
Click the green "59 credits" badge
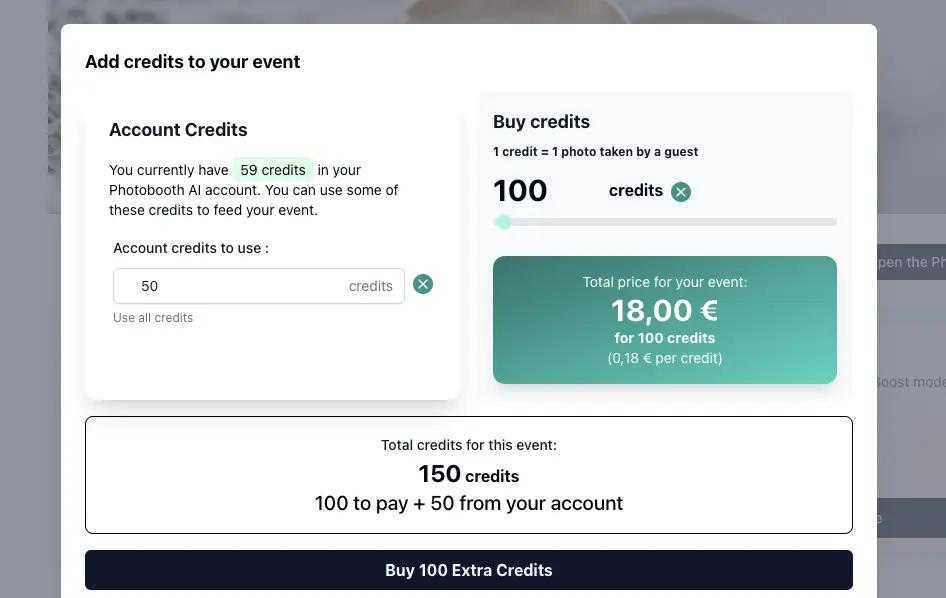[x=273, y=170]
